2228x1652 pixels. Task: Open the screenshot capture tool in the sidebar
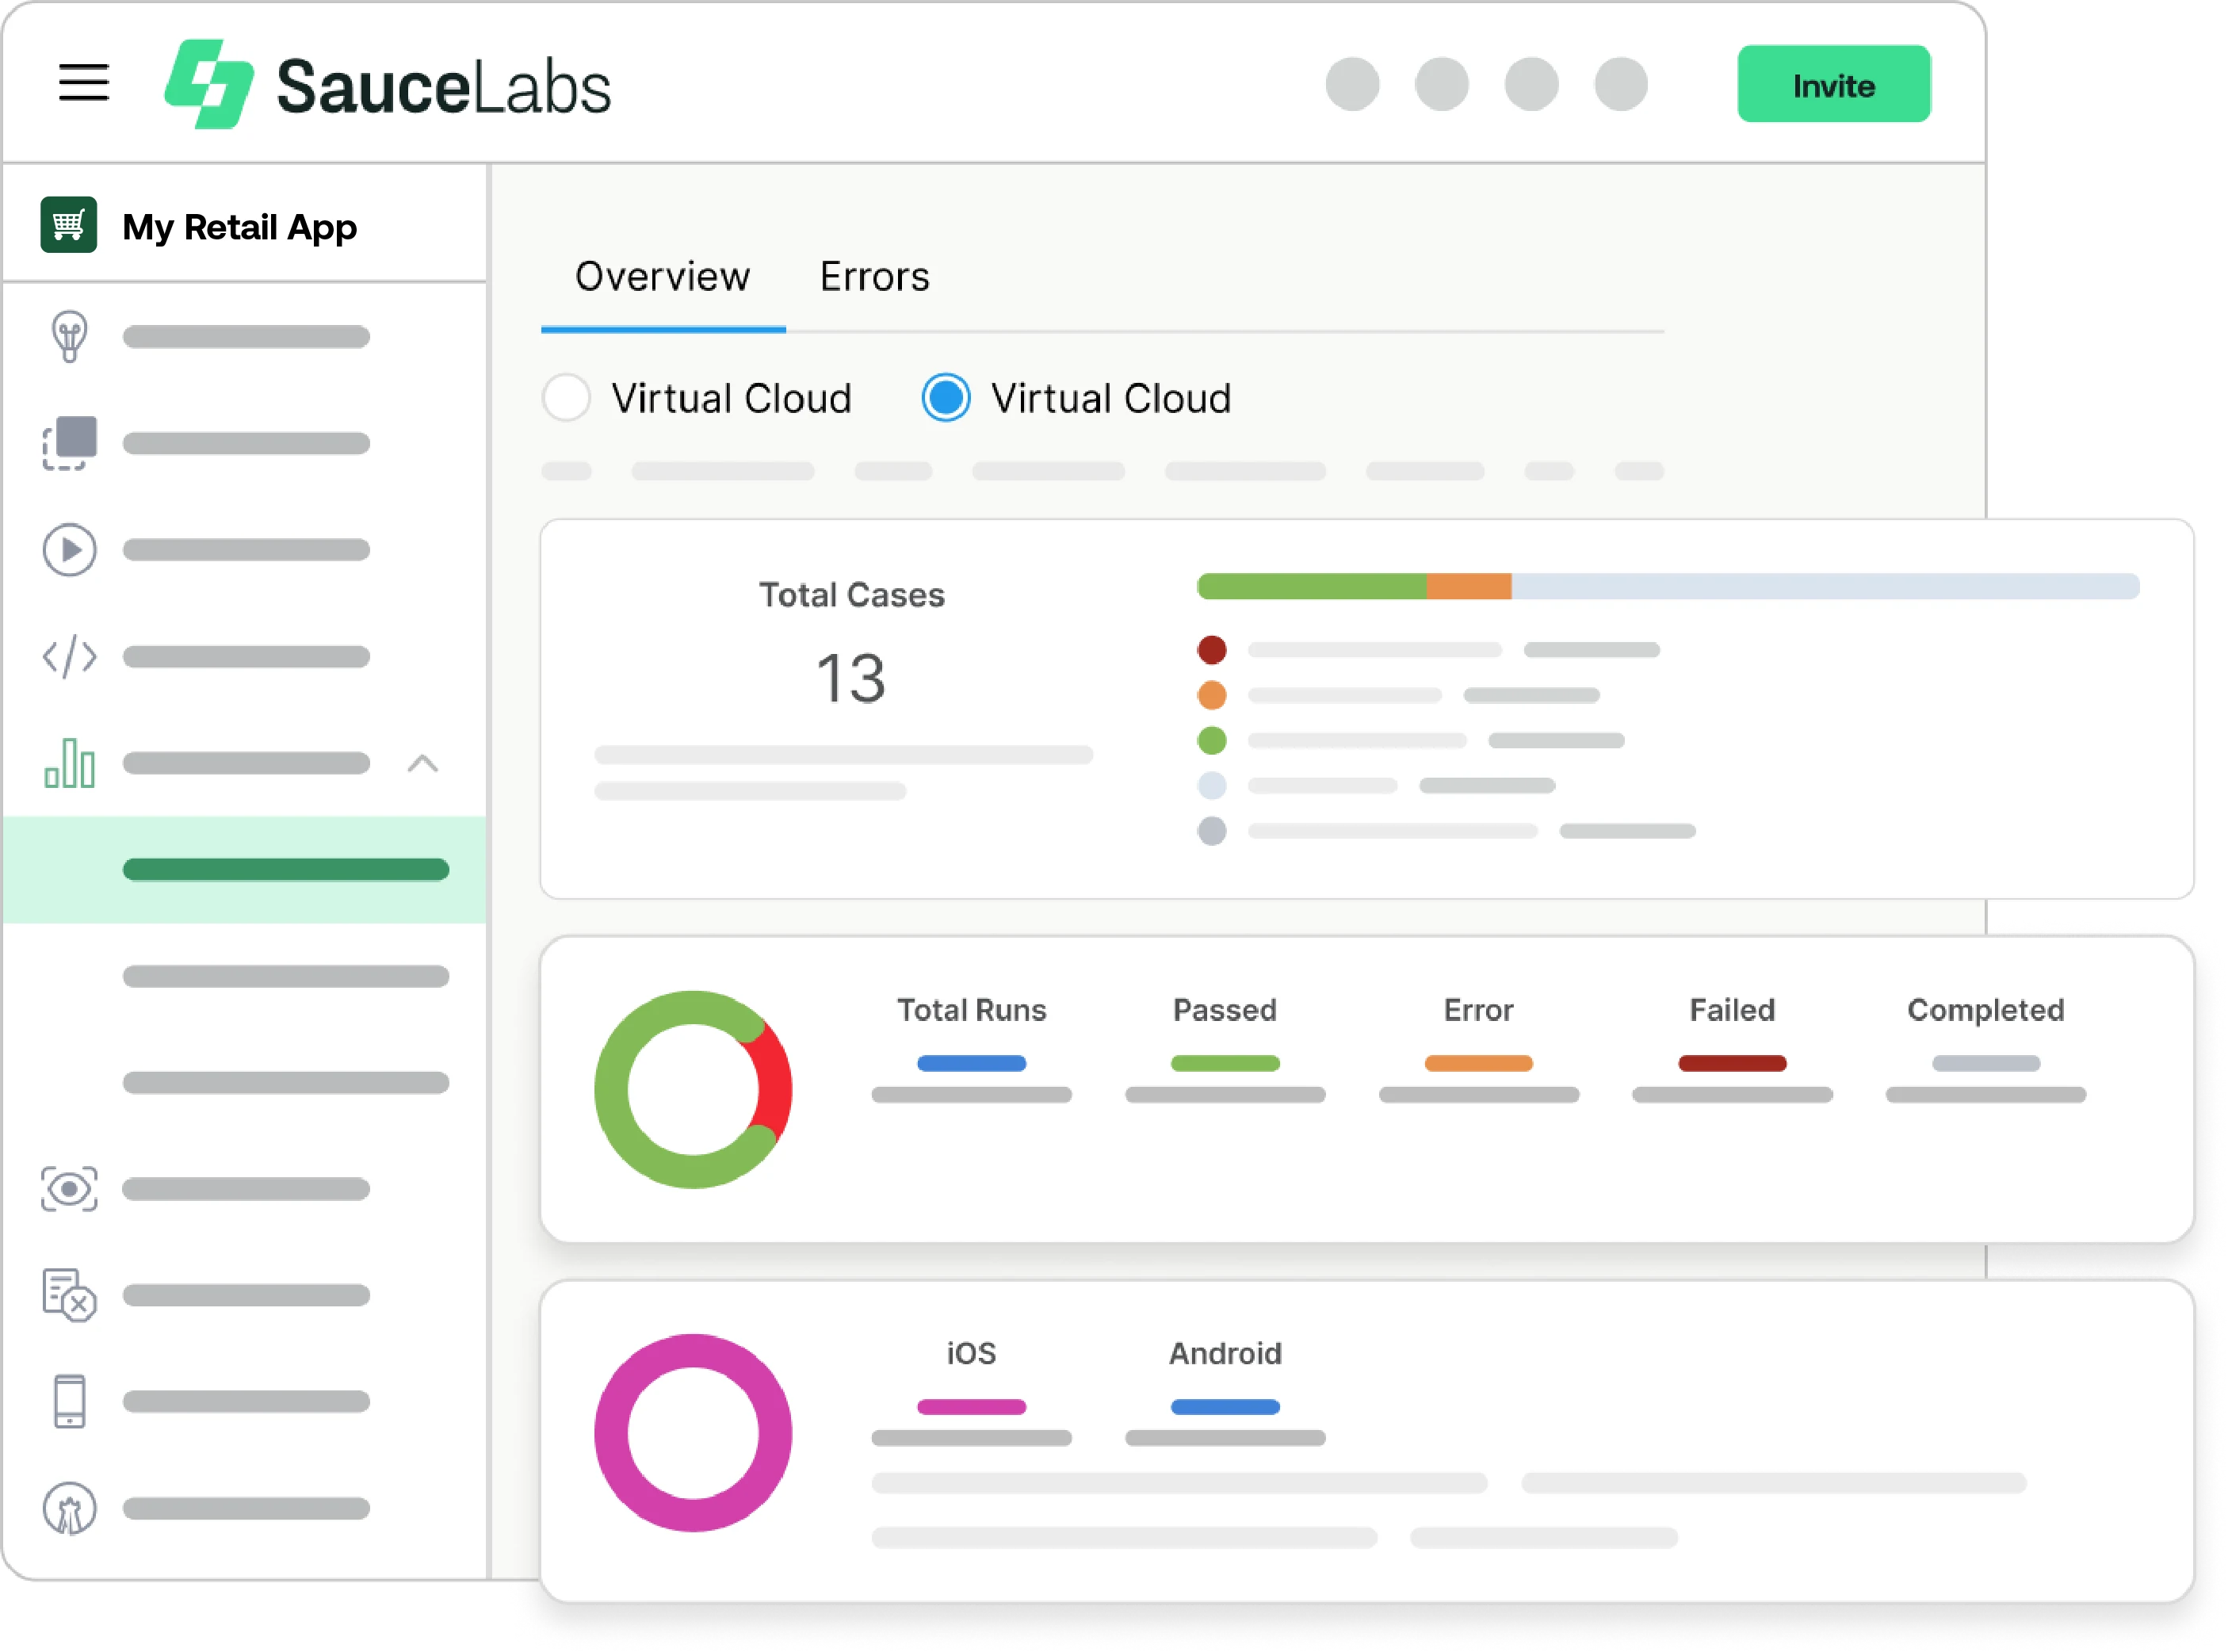coord(68,443)
